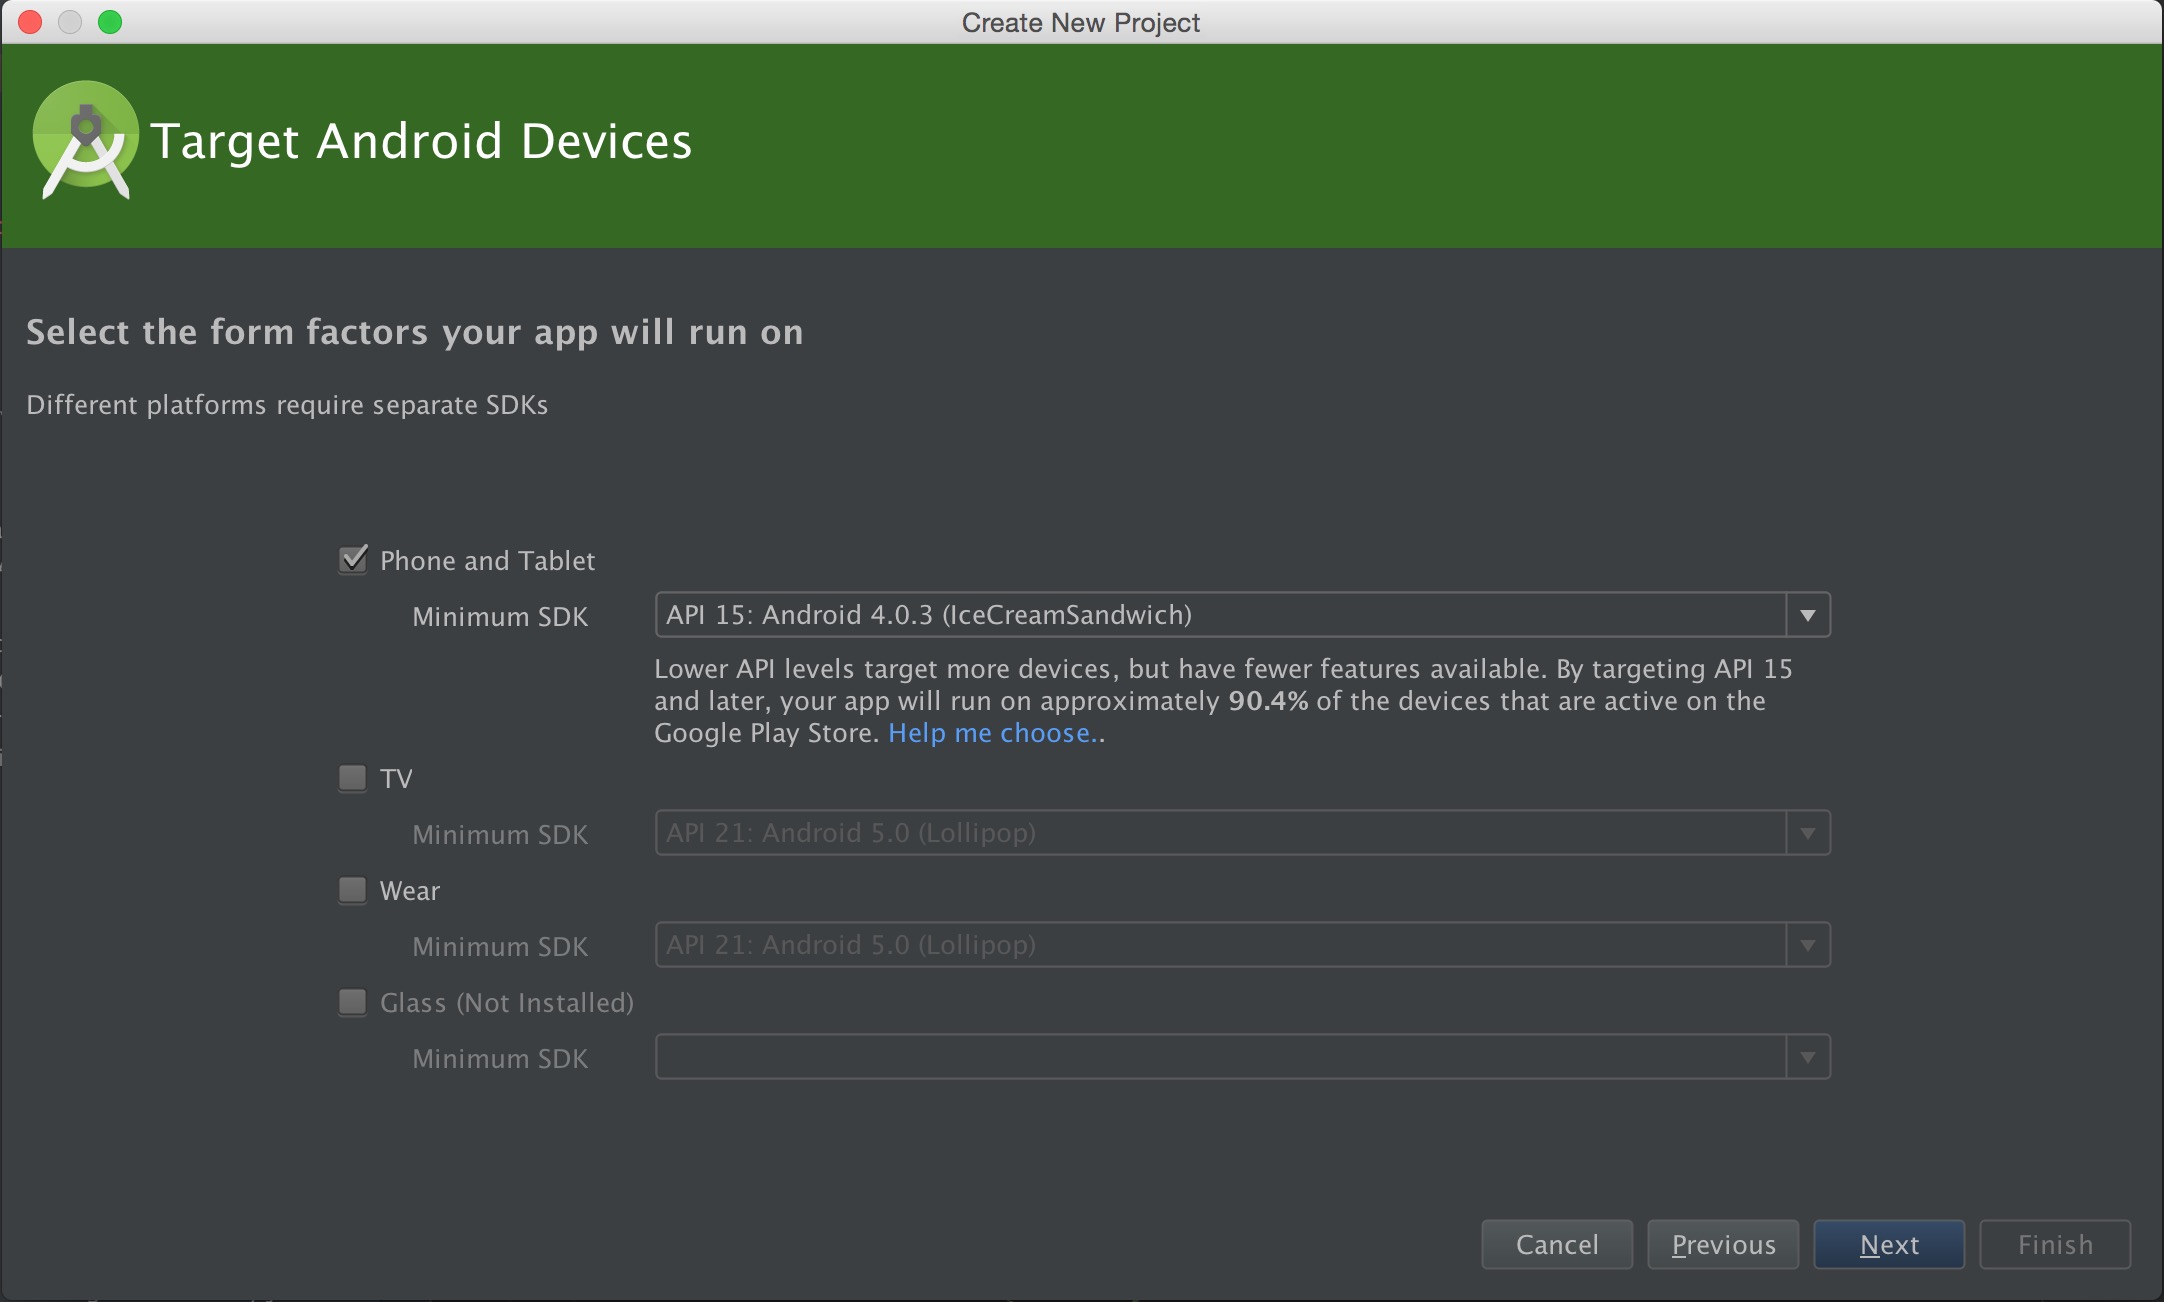Click the grey minimize window button

coord(70,22)
